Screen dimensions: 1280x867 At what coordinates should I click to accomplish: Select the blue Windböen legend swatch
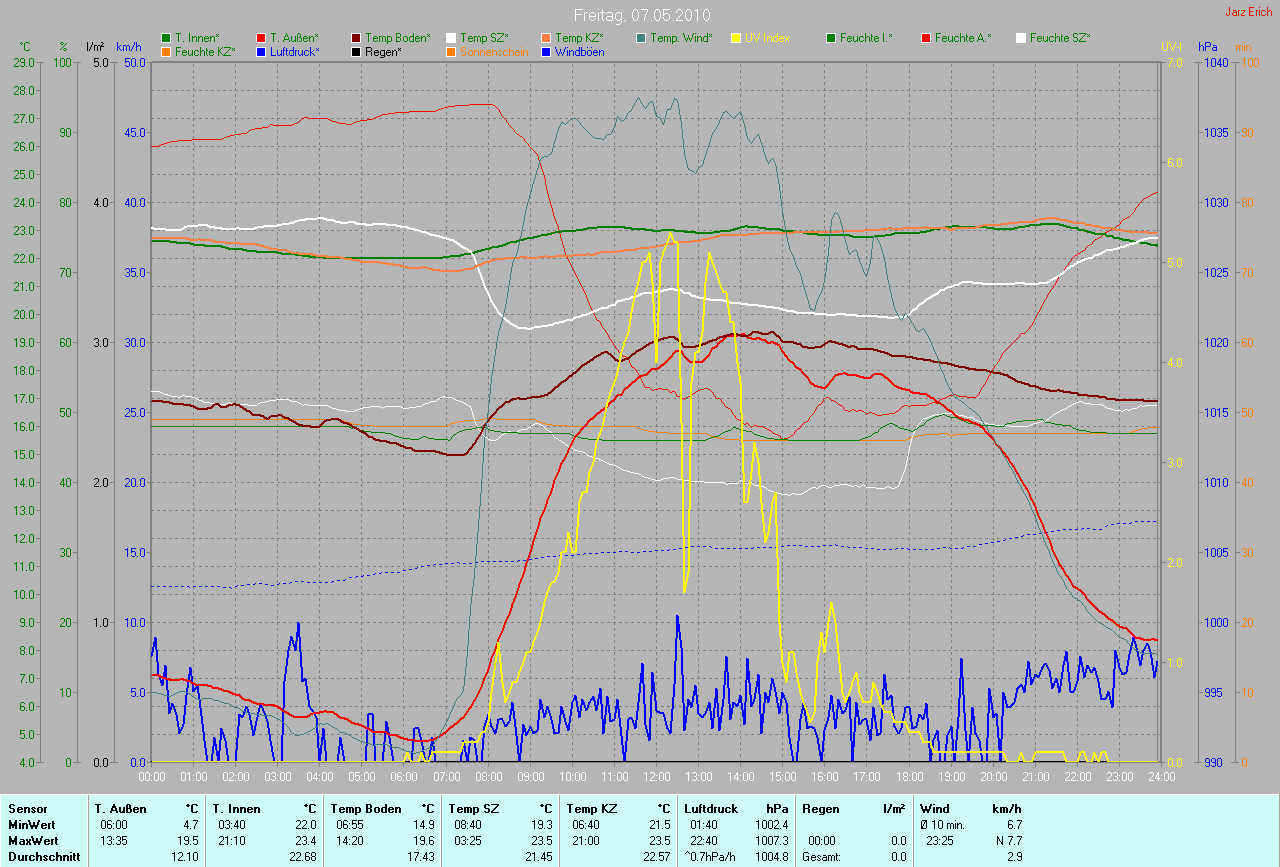click(546, 51)
